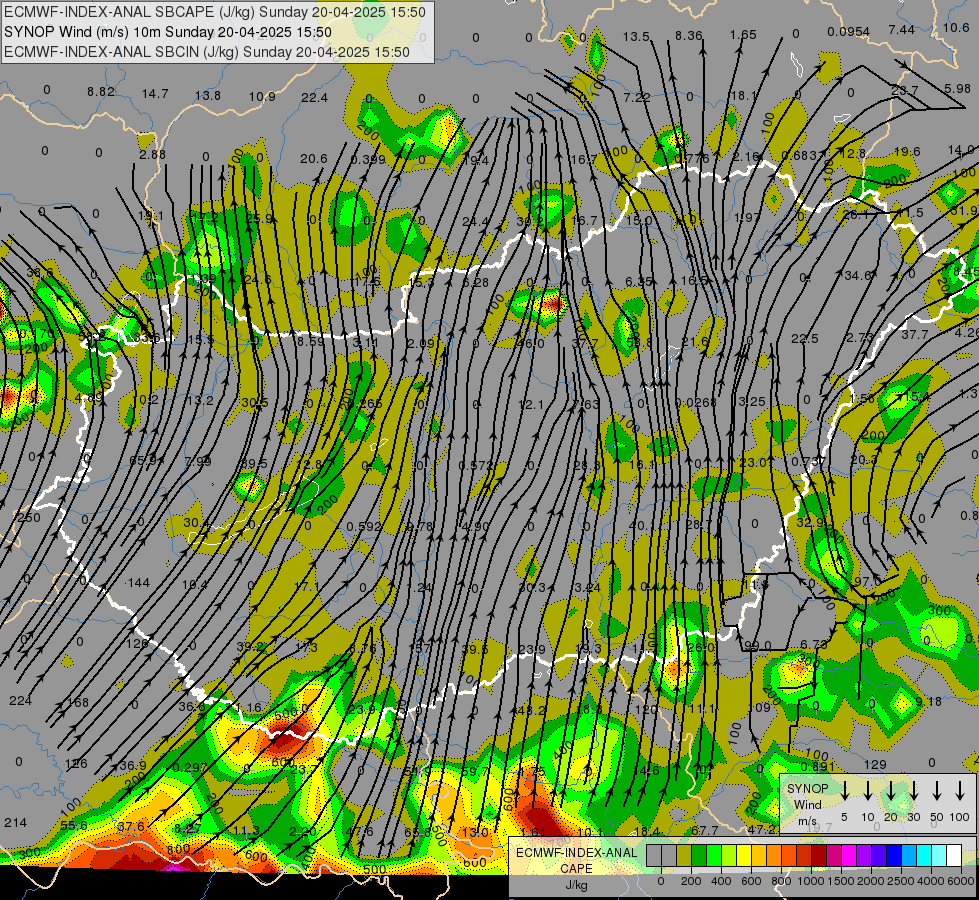Click the 4000 tick label in CAPE legend
The height and width of the screenshot is (900, 979).
(931, 881)
